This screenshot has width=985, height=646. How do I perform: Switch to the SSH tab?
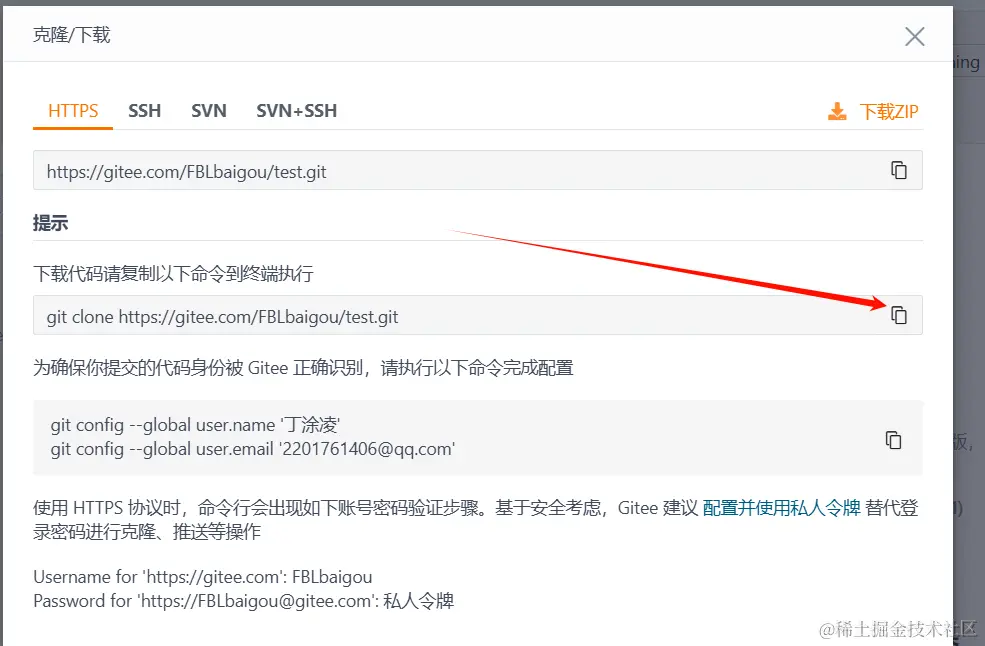click(144, 111)
